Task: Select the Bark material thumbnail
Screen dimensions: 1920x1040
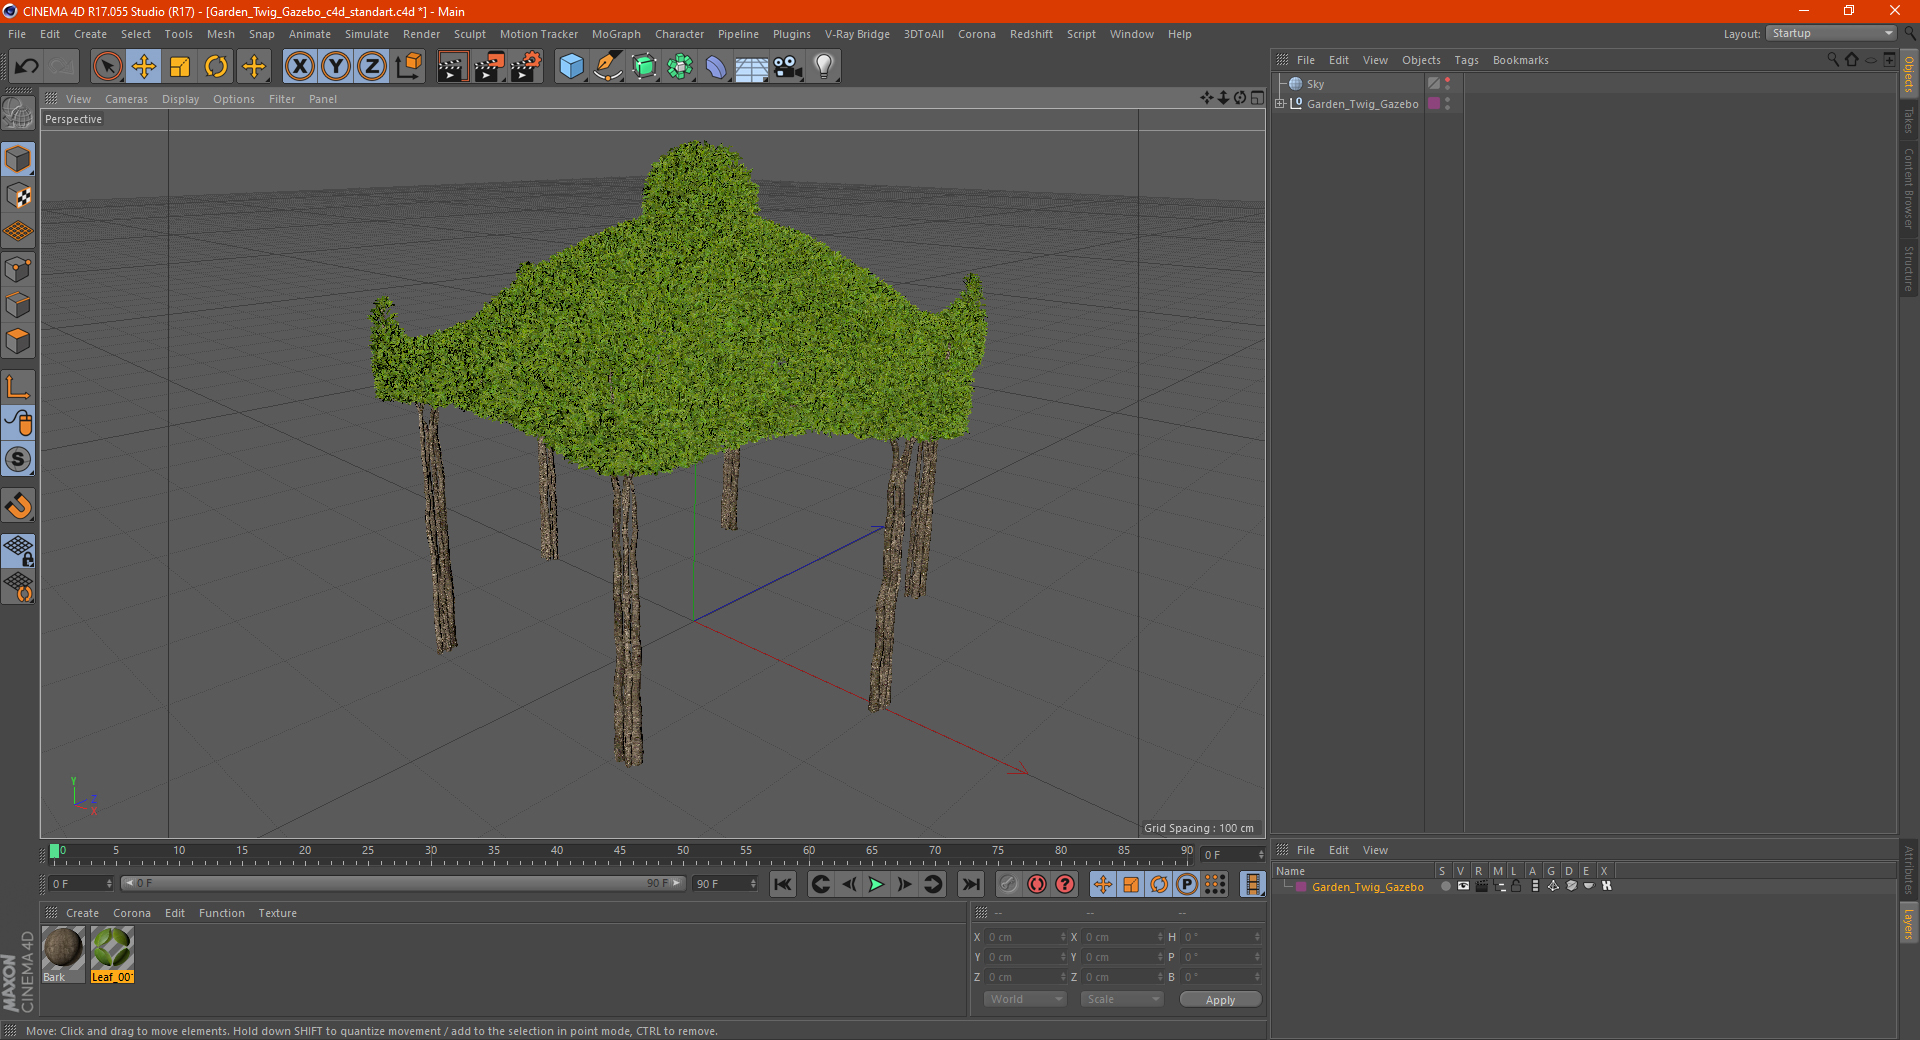Action: coord(62,948)
